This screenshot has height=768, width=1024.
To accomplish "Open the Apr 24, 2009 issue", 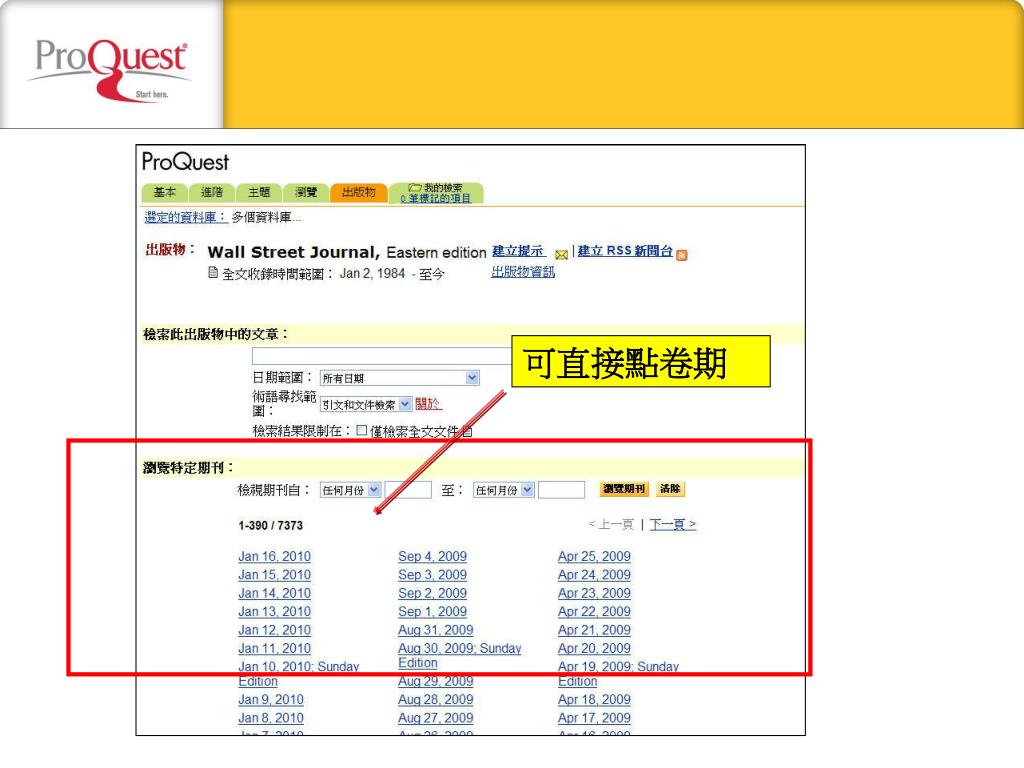I will coord(594,575).
